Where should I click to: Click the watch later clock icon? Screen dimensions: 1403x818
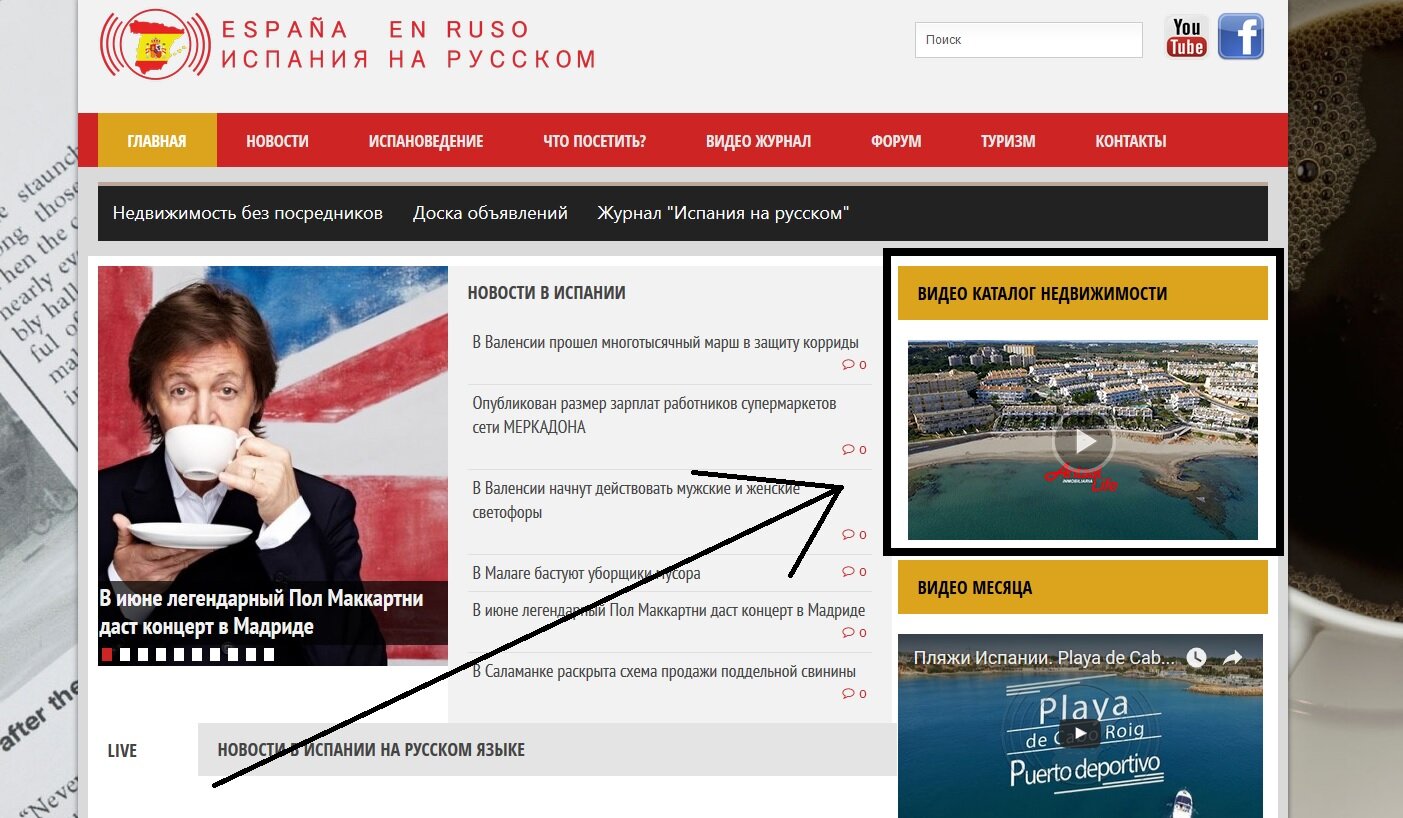[x=1197, y=657]
